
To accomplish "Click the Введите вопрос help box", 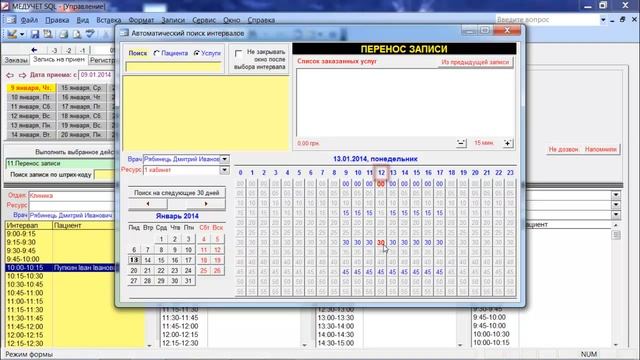I will coord(547,20).
